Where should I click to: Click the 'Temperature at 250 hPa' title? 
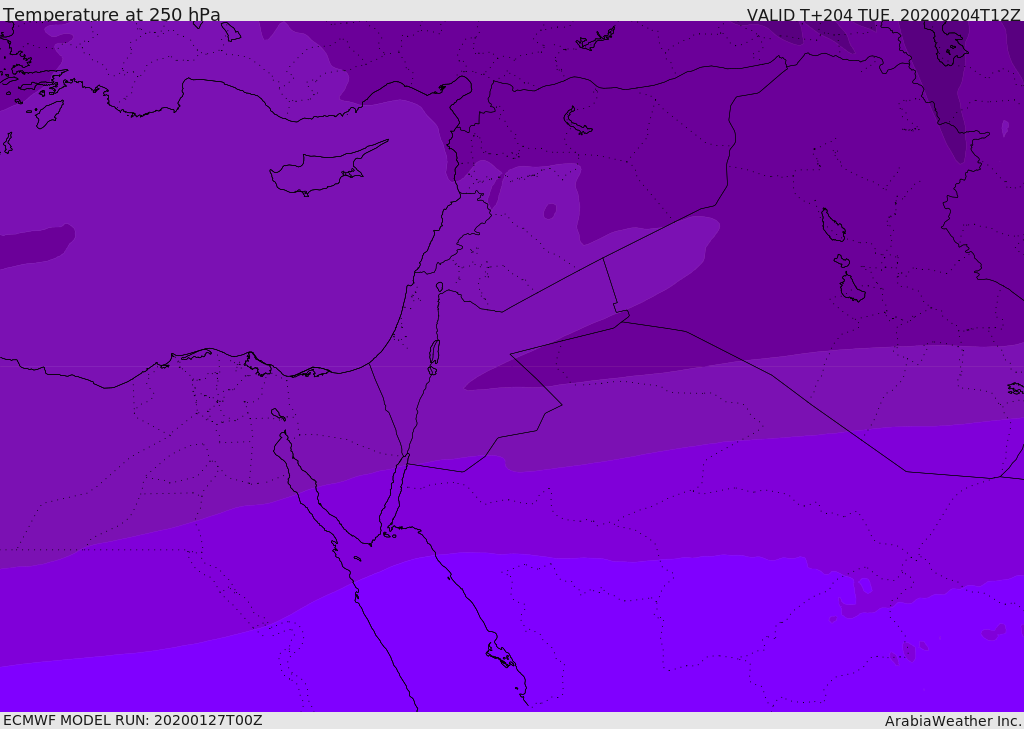112,14
